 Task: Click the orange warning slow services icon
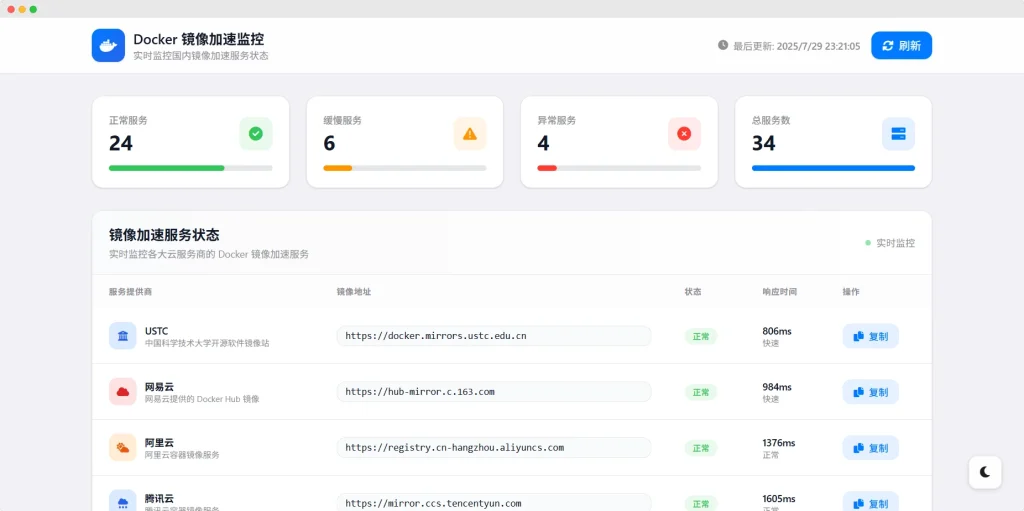tap(470, 134)
